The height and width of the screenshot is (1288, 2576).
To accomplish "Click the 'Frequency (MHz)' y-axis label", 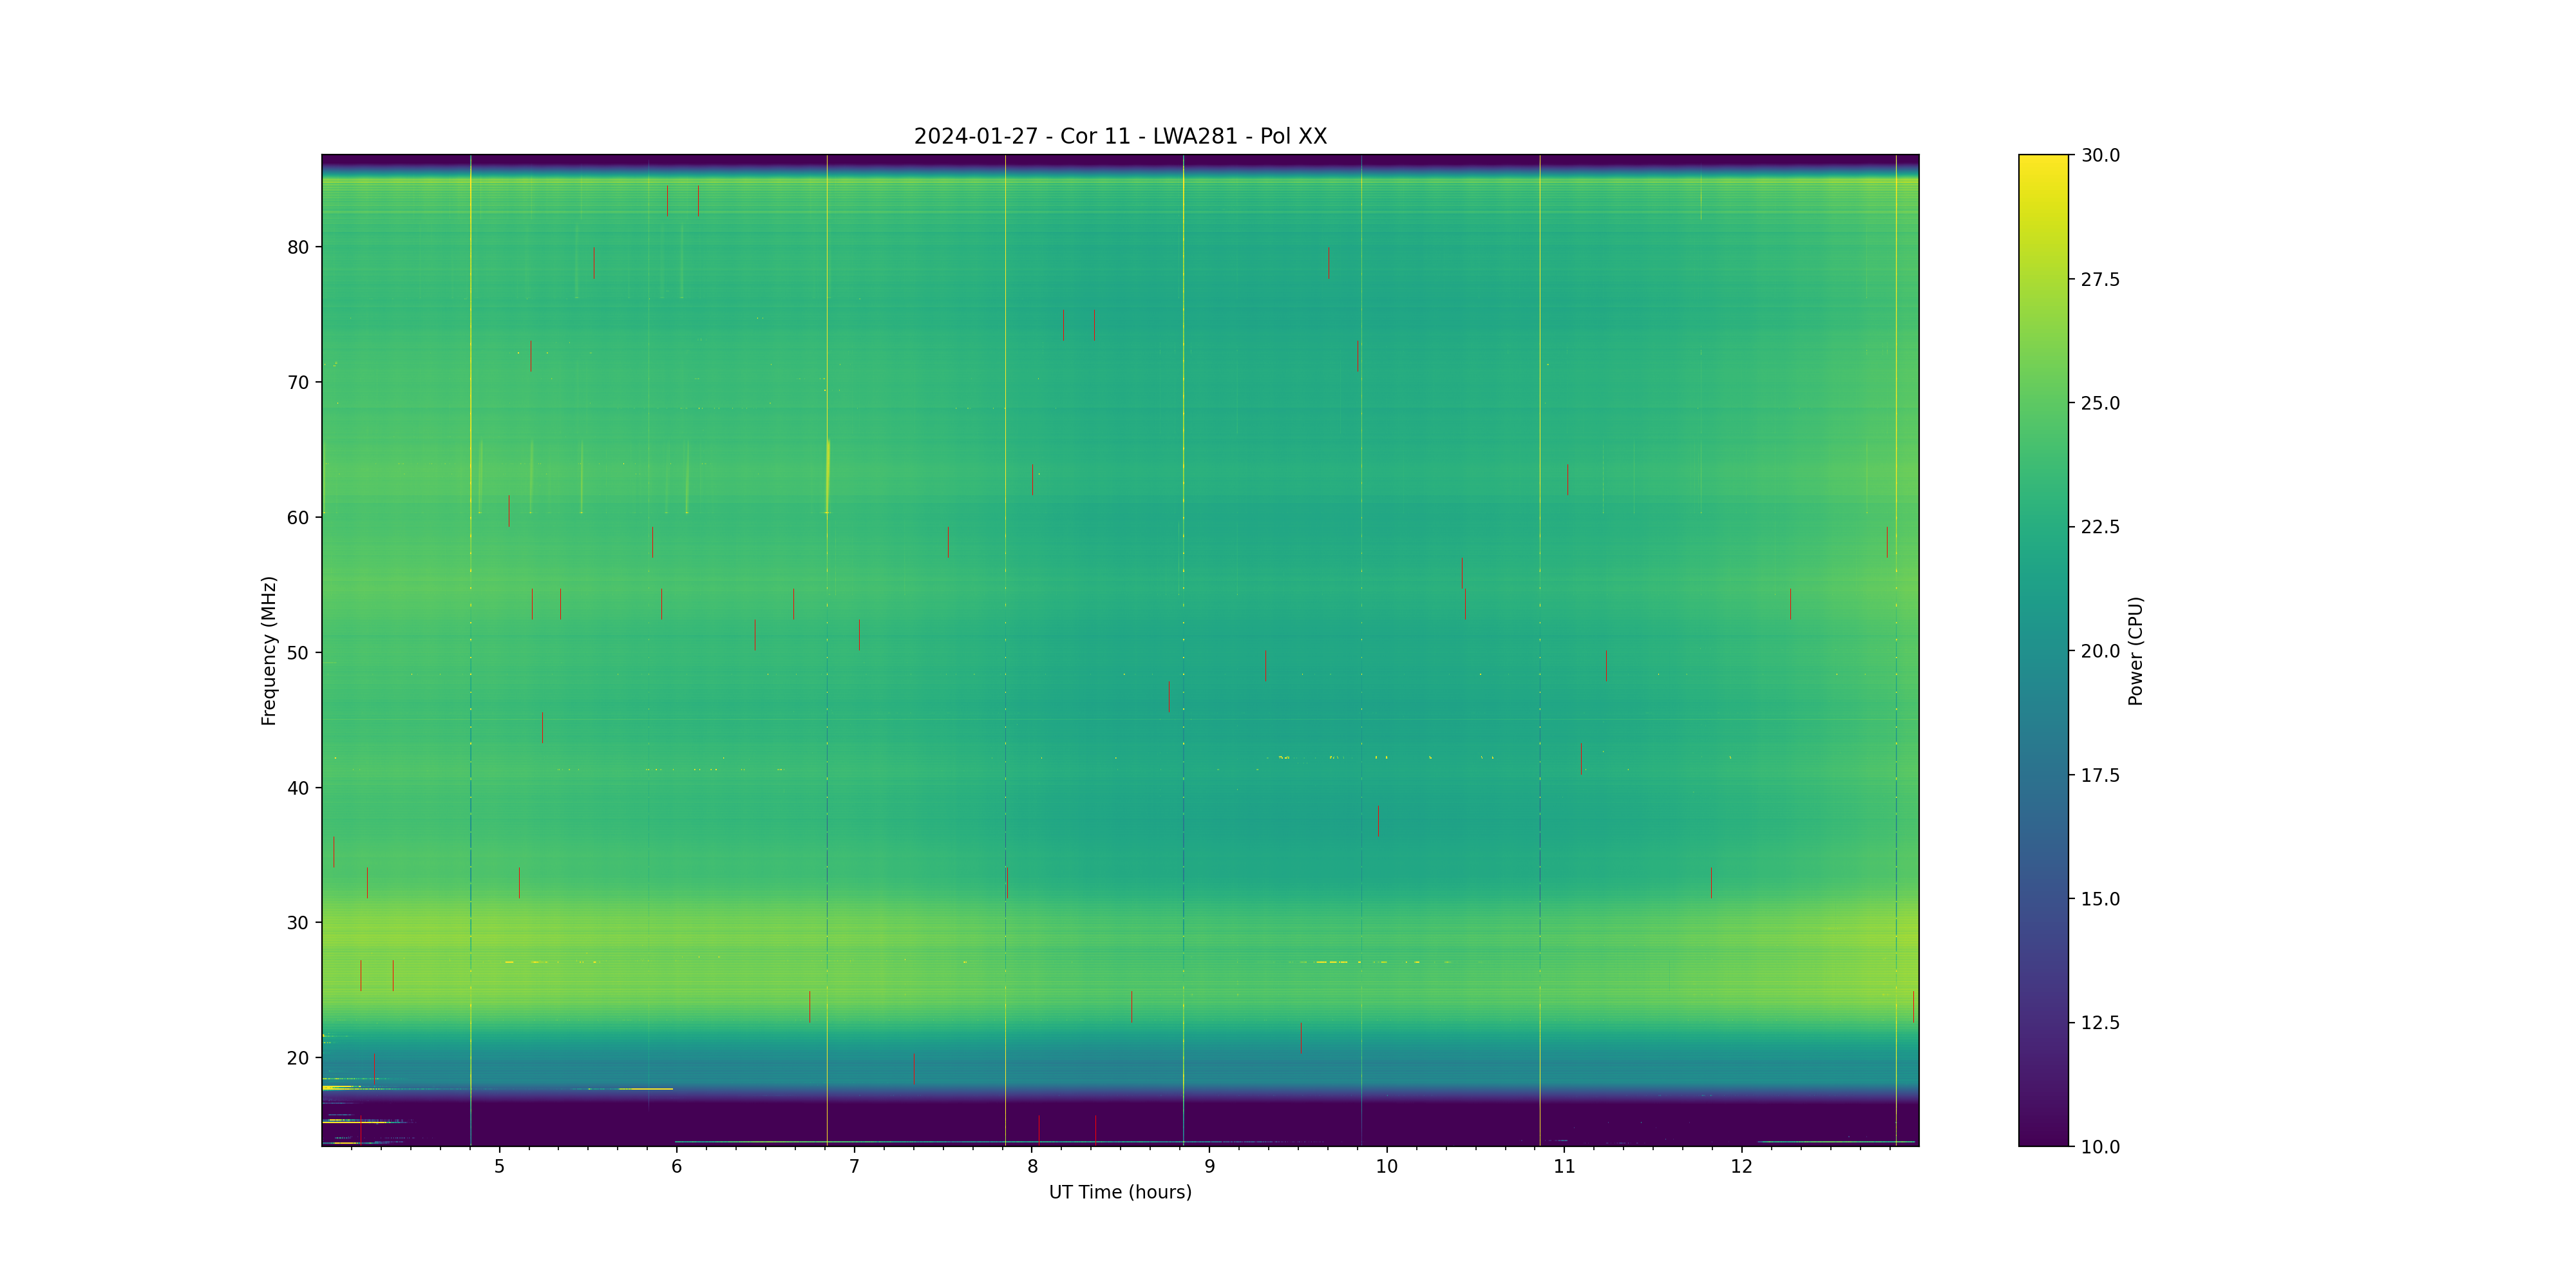I will pyautogui.click(x=268, y=650).
